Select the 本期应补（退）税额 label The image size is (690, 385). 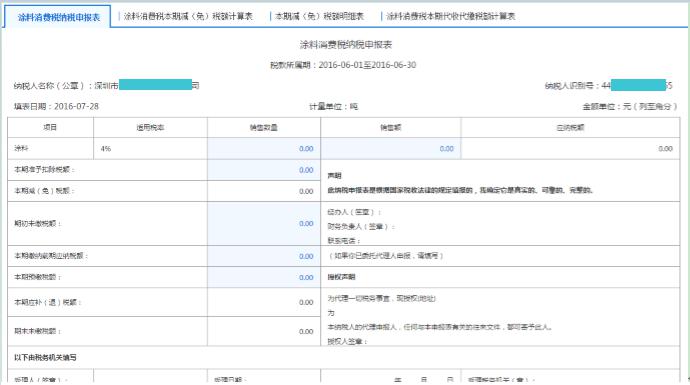click(48, 302)
